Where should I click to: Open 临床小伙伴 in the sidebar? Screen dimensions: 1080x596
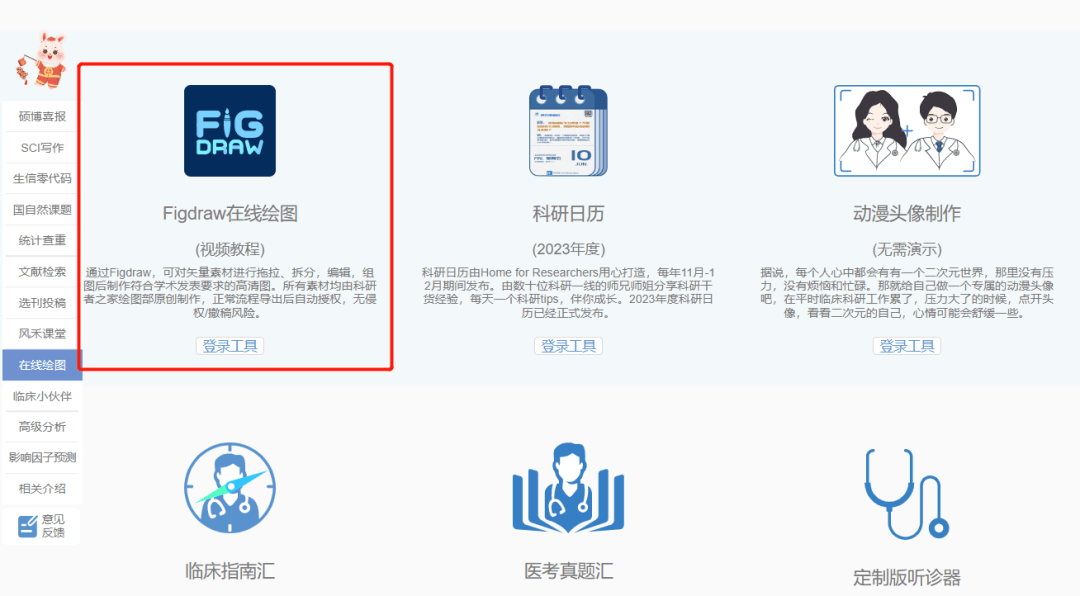[41, 395]
